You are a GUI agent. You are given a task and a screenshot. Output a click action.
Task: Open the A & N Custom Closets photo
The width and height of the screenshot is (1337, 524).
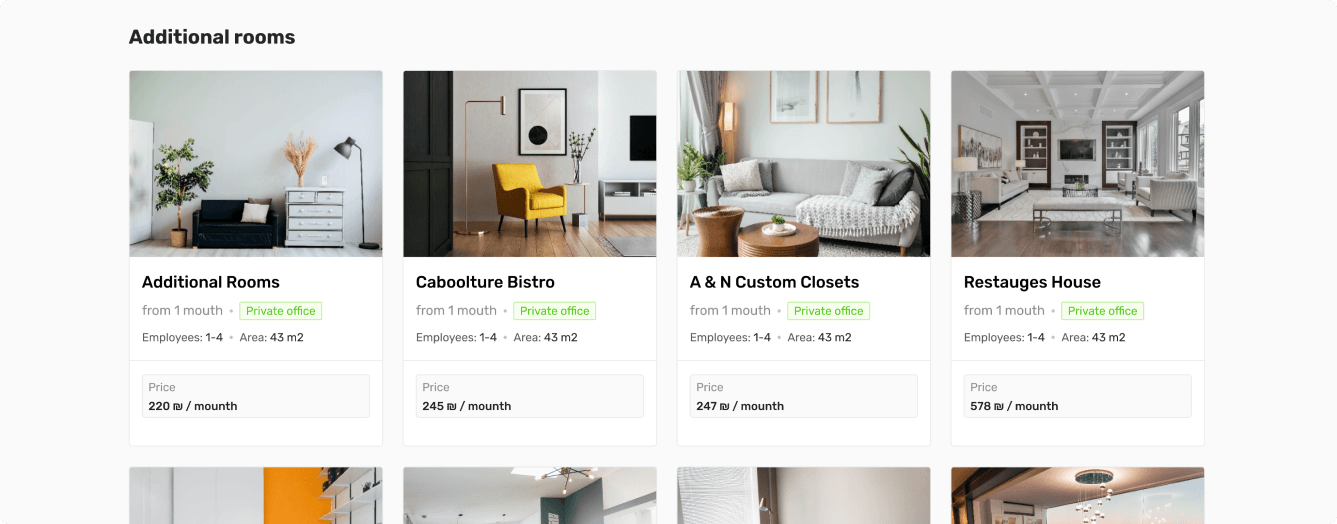pyautogui.click(x=804, y=164)
